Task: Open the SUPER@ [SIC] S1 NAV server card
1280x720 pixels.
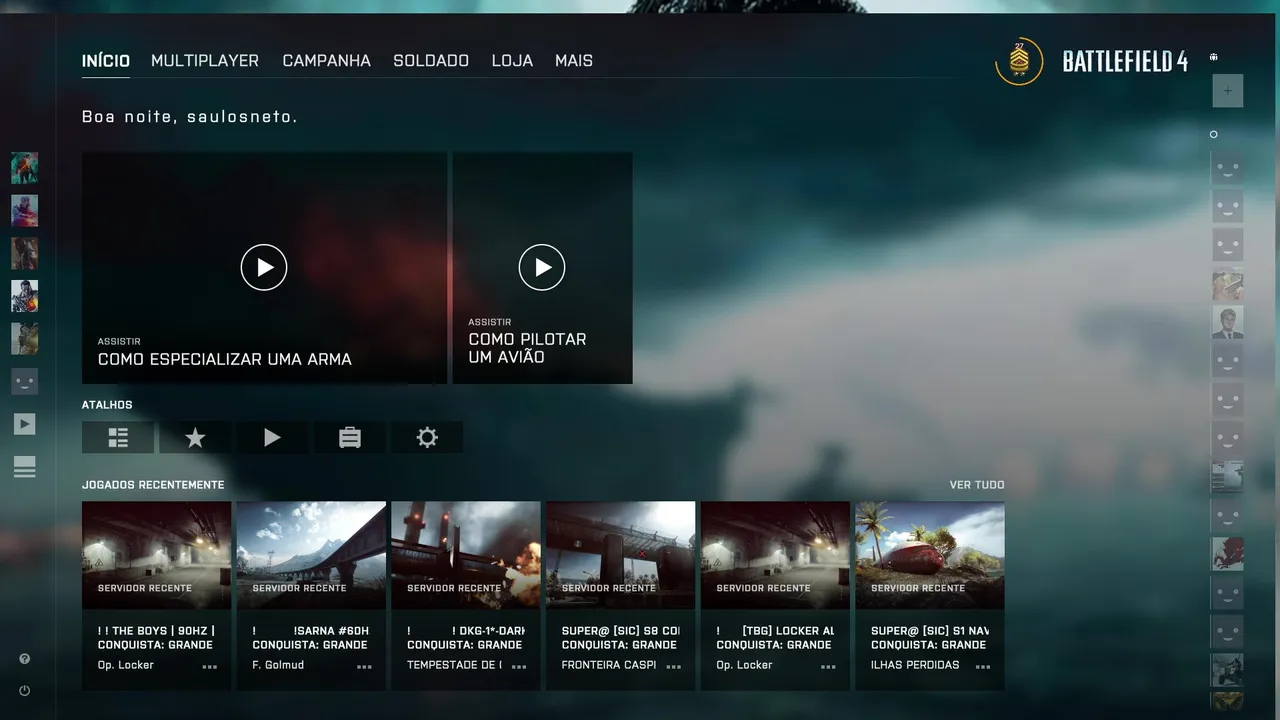Action: coord(930,595)
